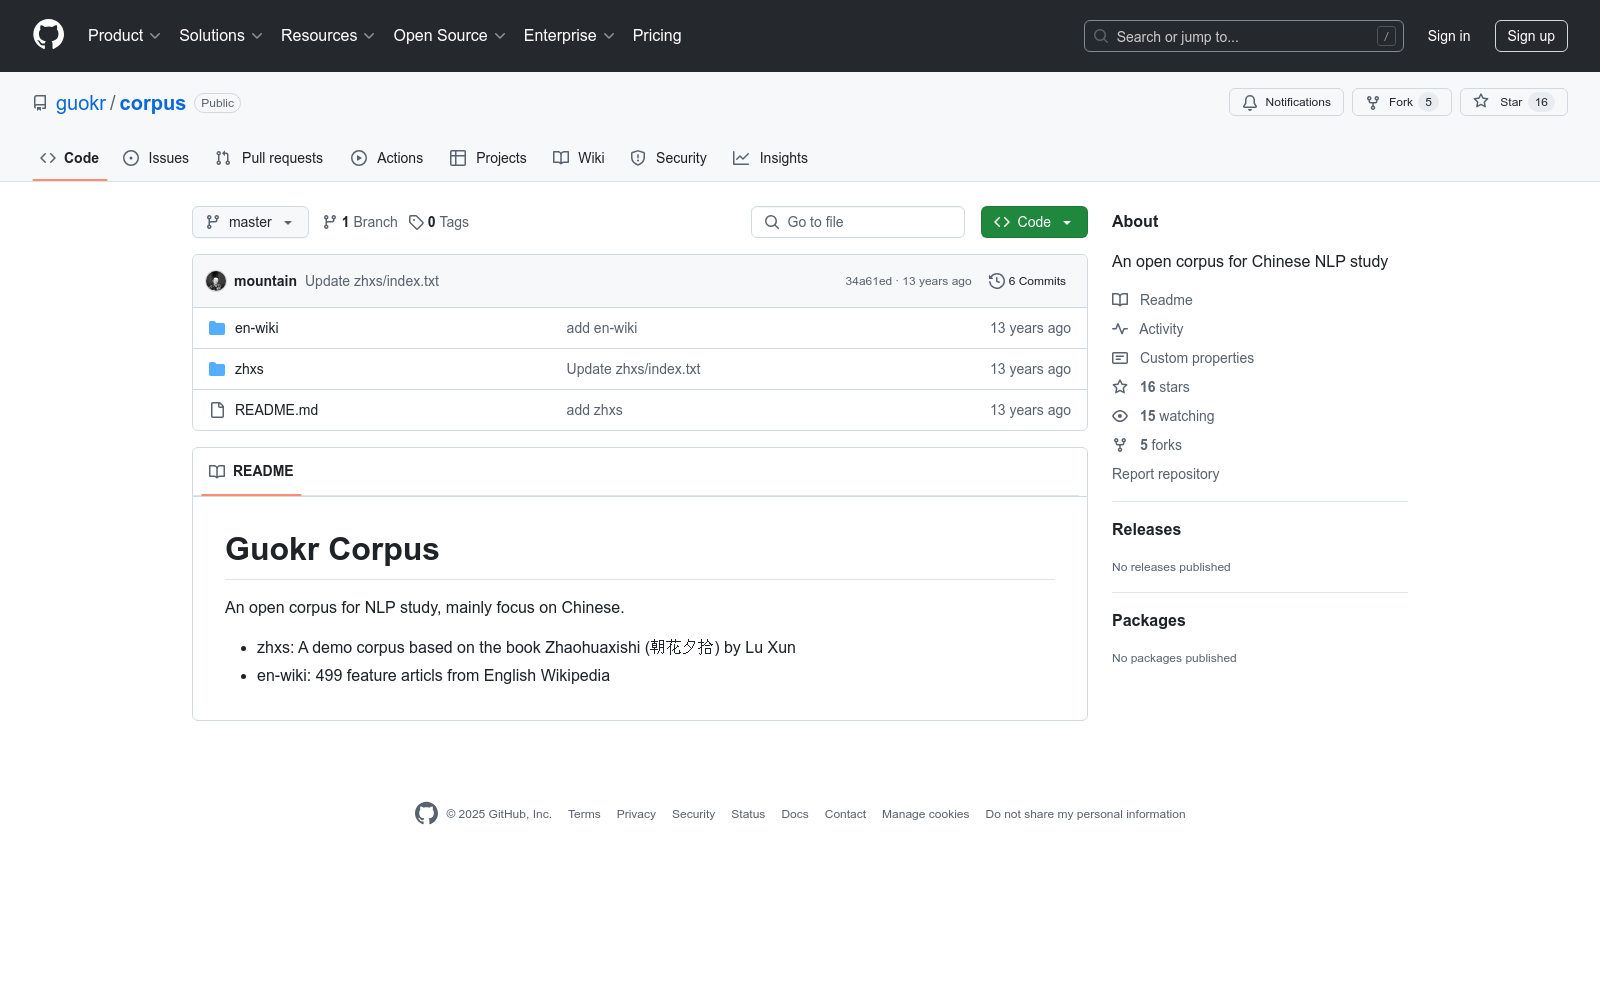Click the Search or jump to field
The width and height of the screenshot is (1600, 1000).
(1244, 36)
